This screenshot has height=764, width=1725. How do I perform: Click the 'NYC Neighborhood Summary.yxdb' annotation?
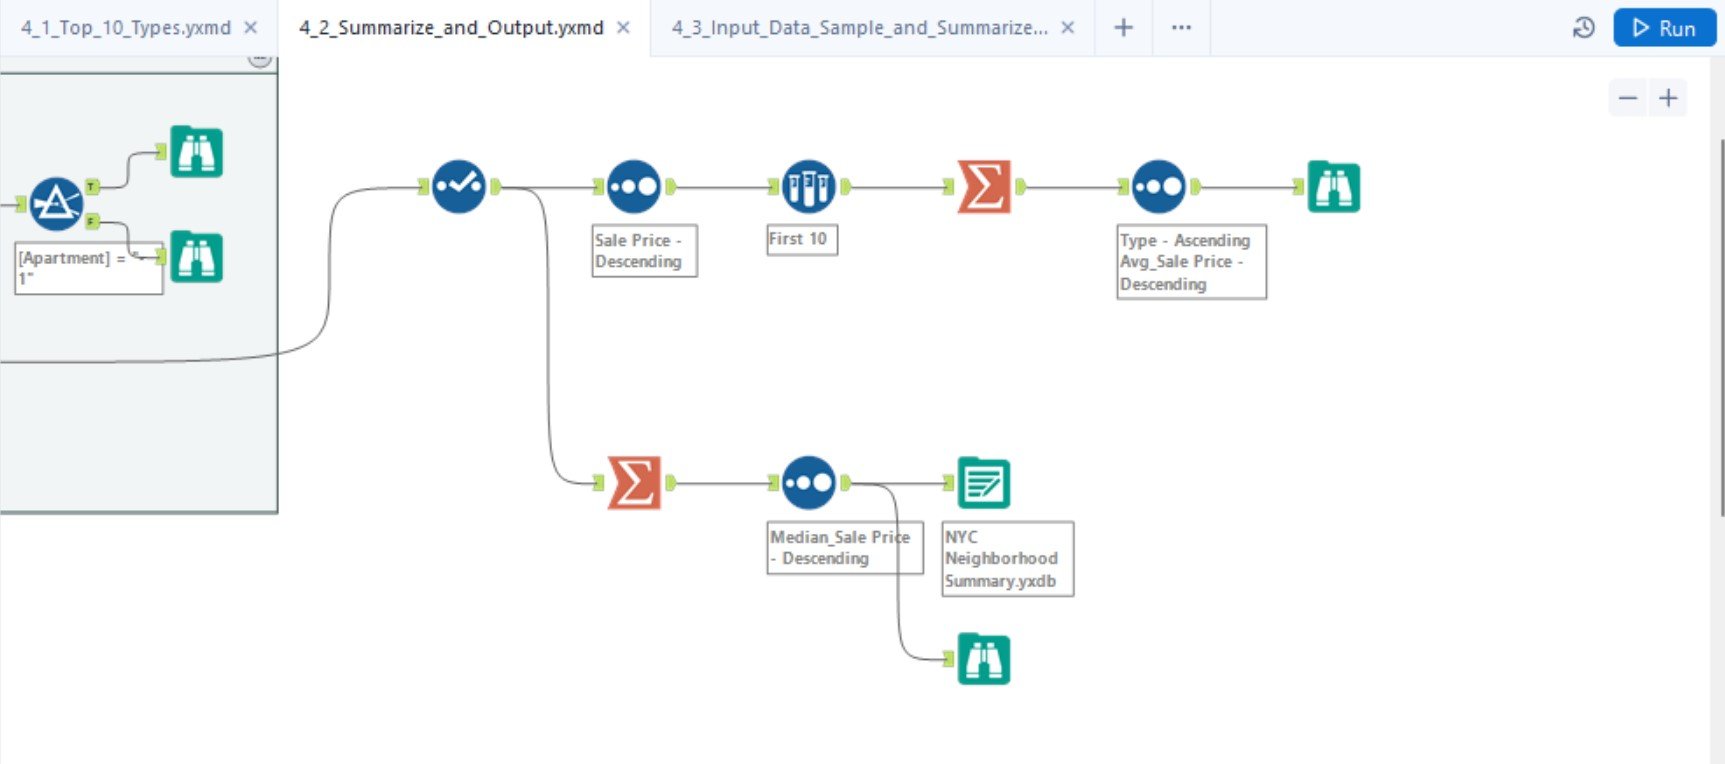pos(1008,559)
